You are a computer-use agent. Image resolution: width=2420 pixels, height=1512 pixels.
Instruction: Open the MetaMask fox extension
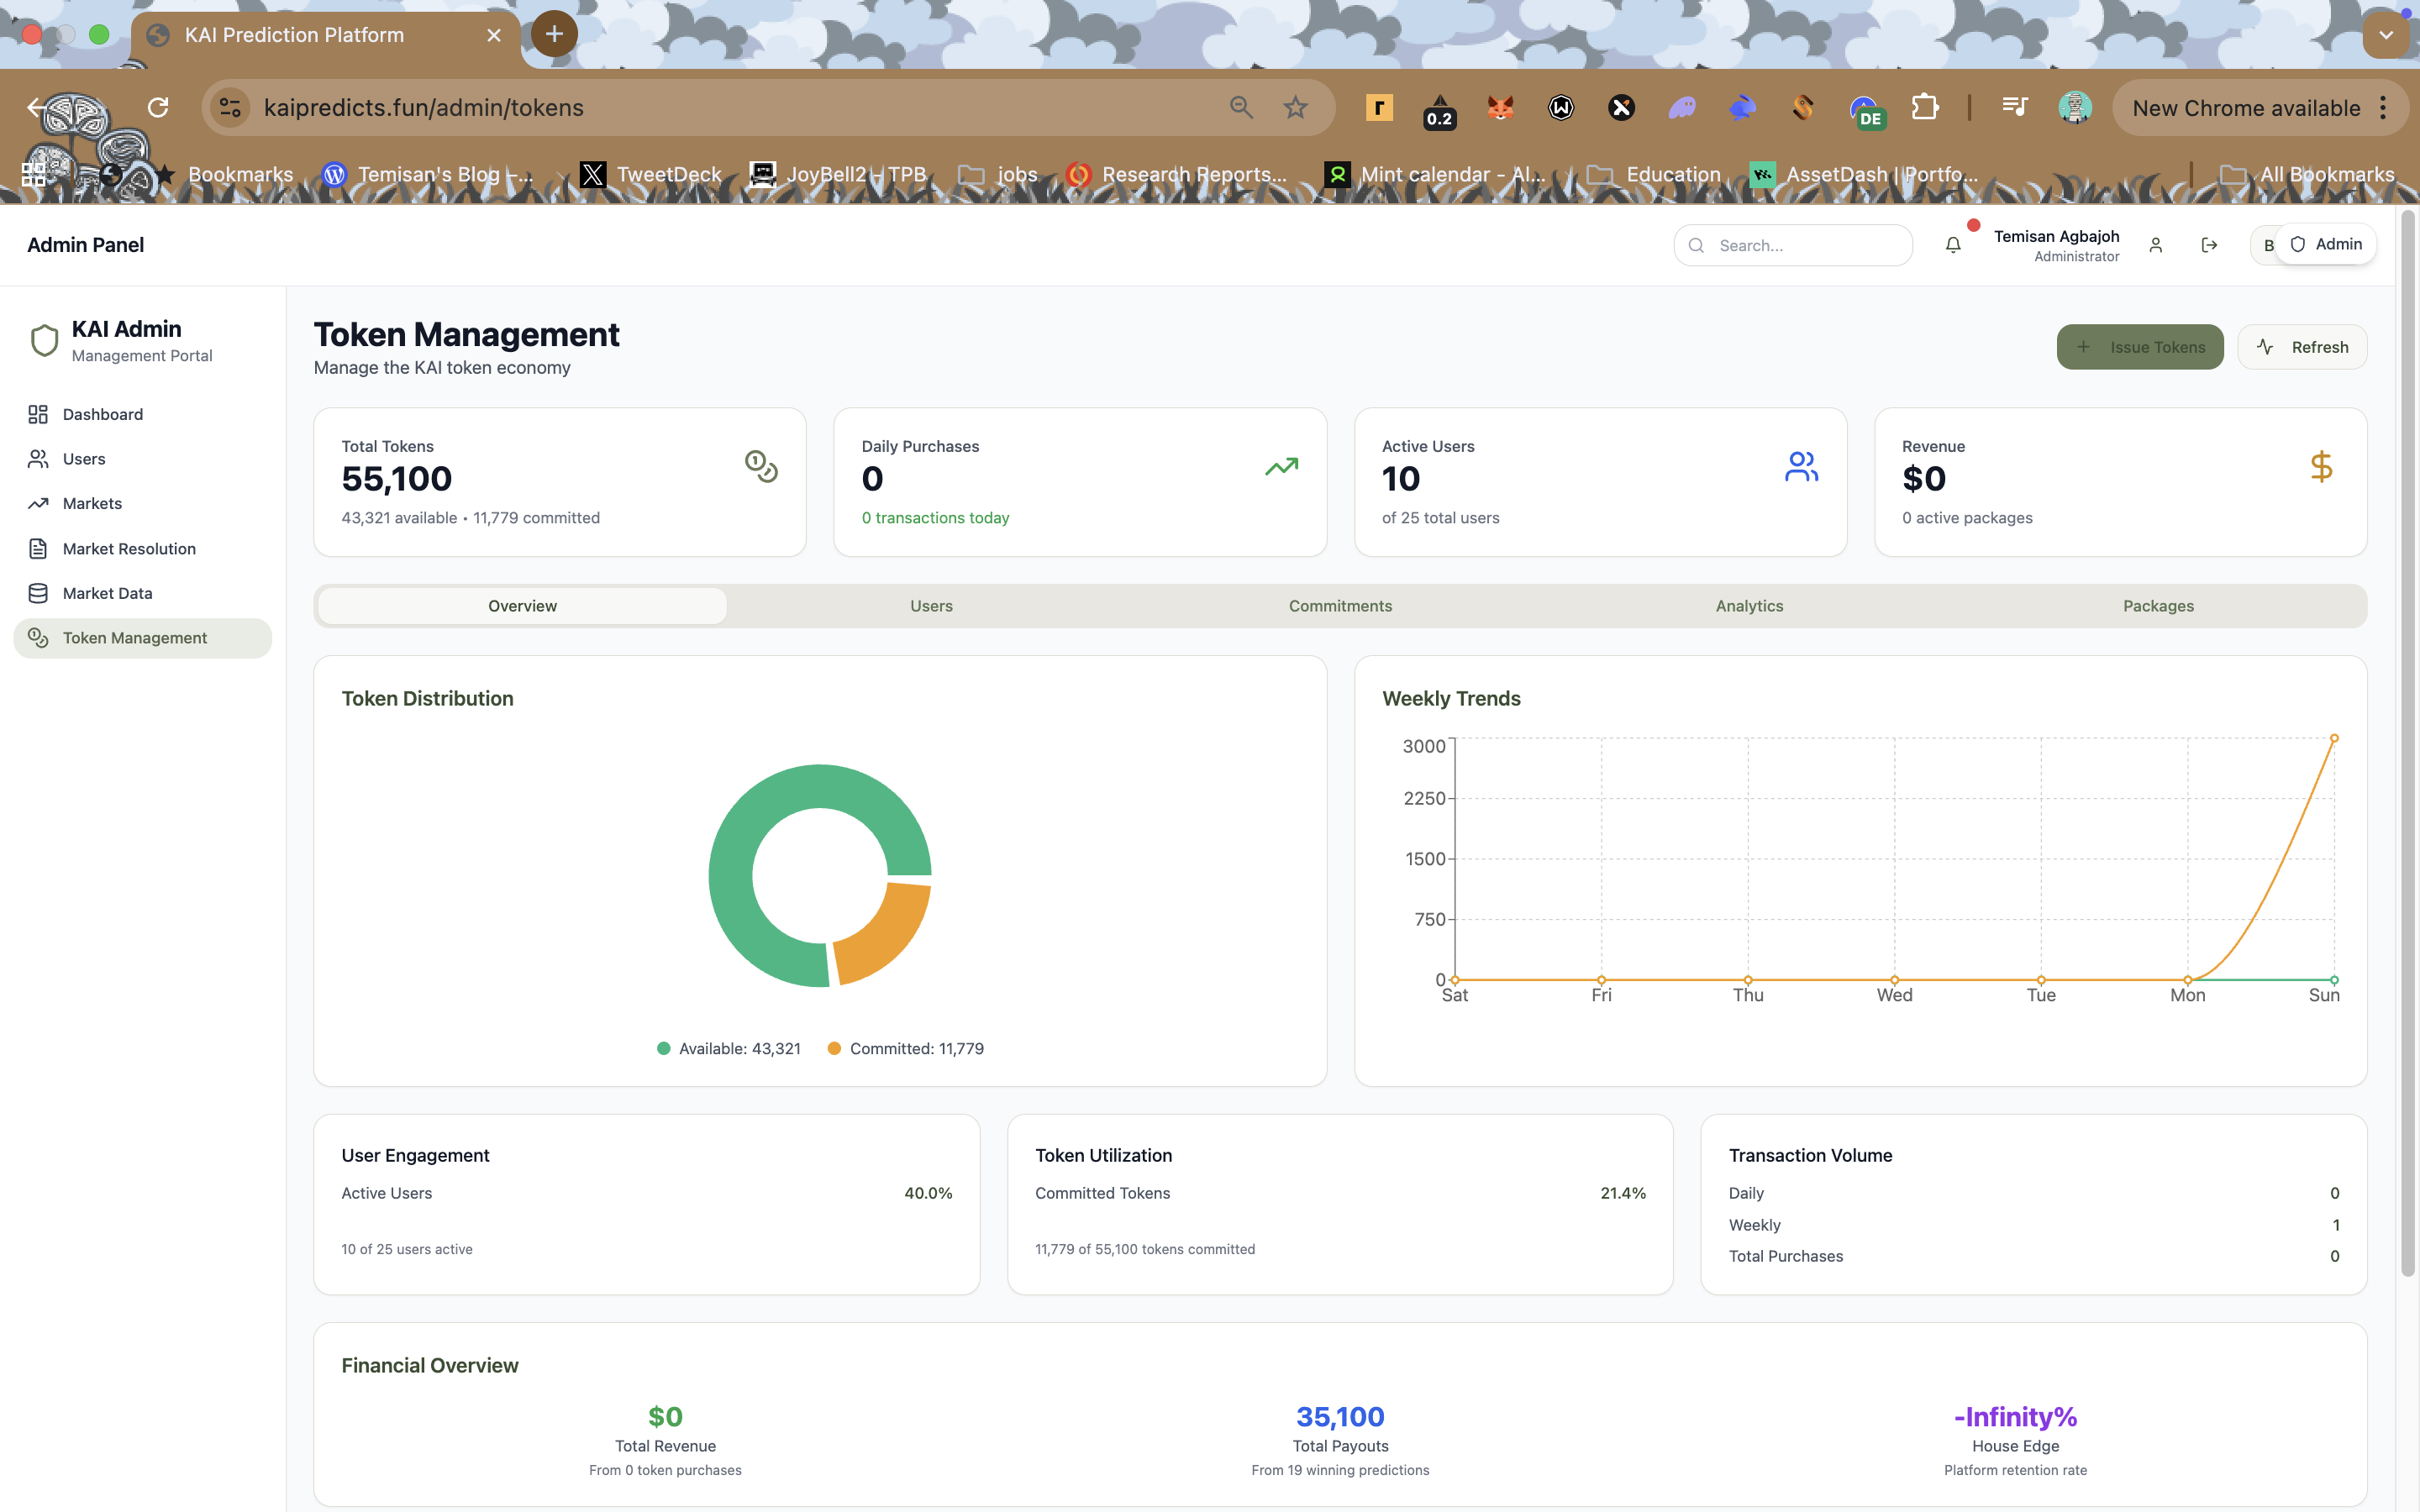[x=1500, y=108]
